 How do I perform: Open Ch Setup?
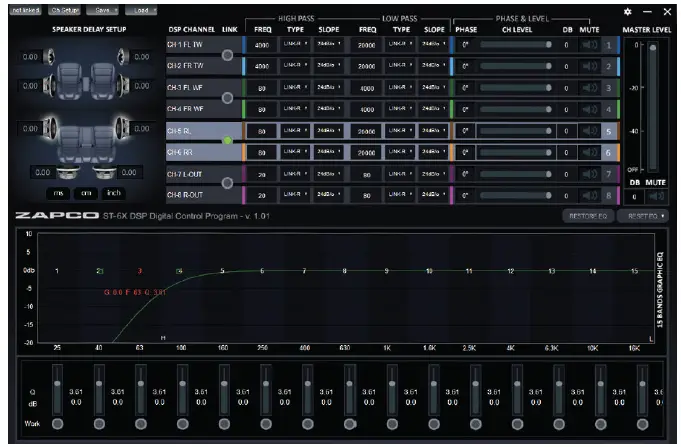tap(64, 10)
